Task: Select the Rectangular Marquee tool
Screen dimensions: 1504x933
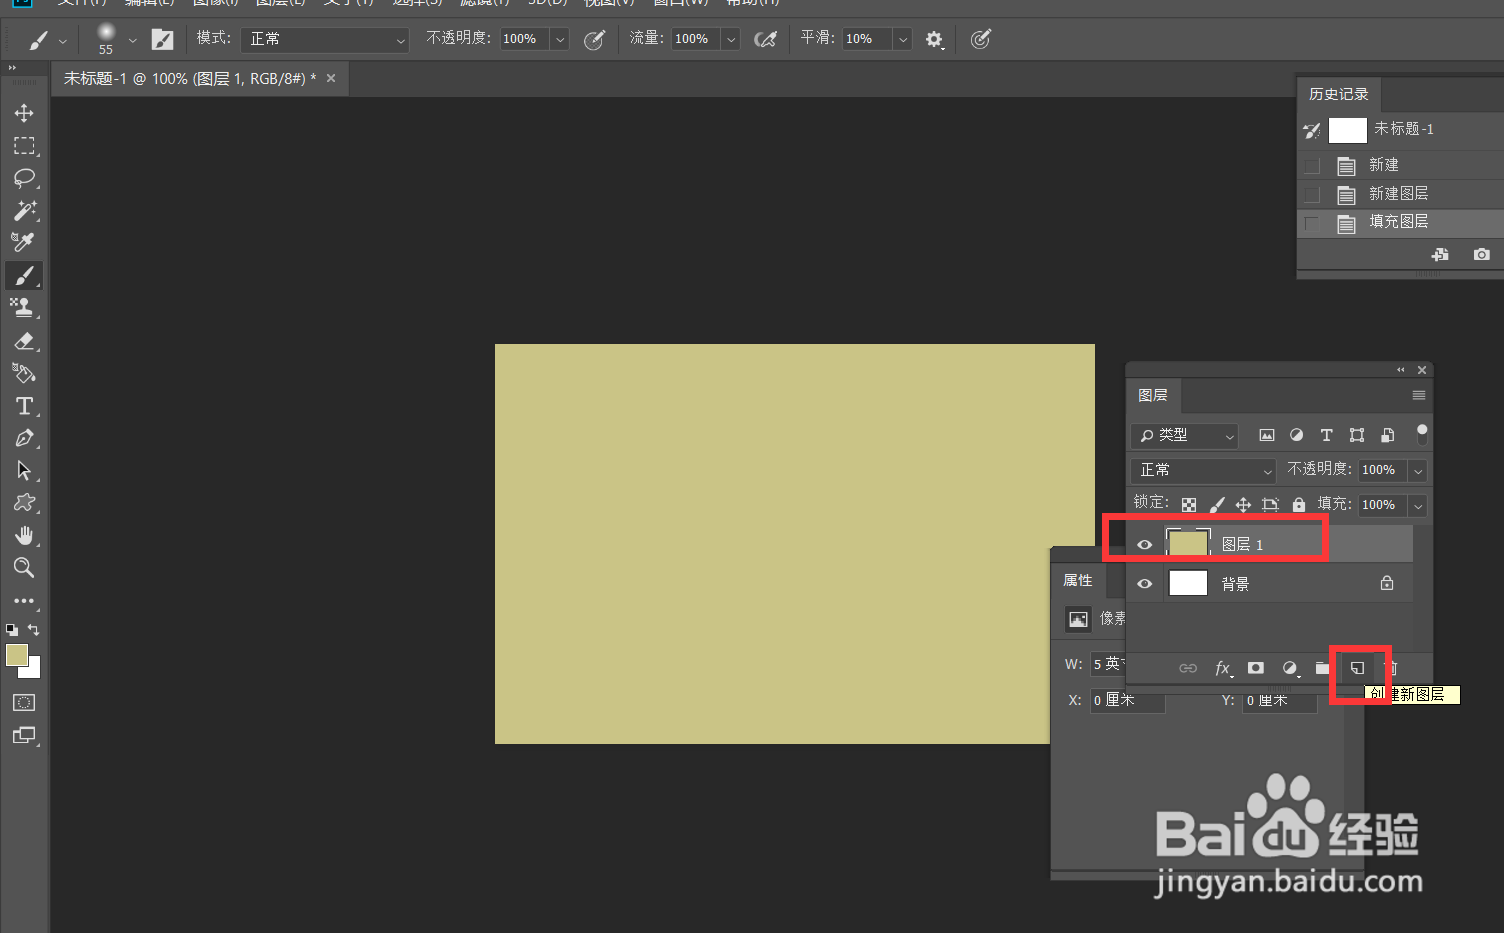Action: (x=24, y=146)
